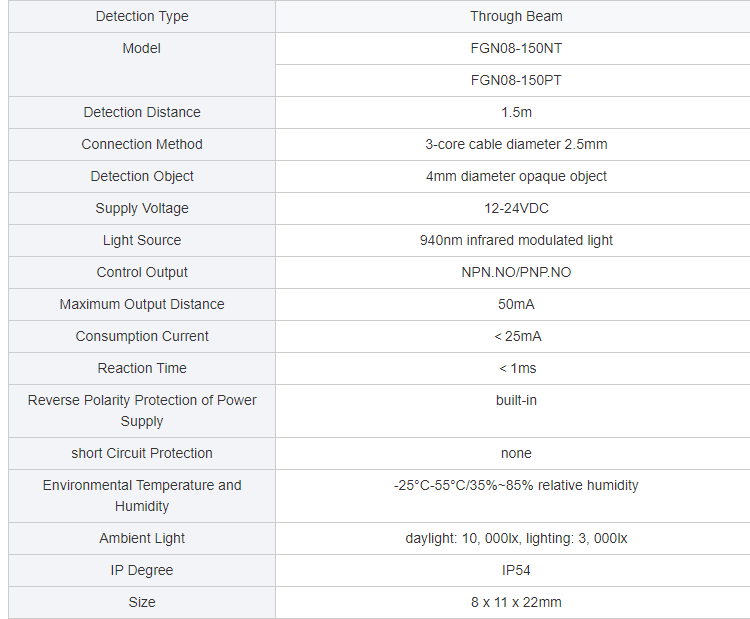The width and height of the screenshot is (750, 619).
Task: Click the Supply Voltage label
Action: click(x=142, y=209)
